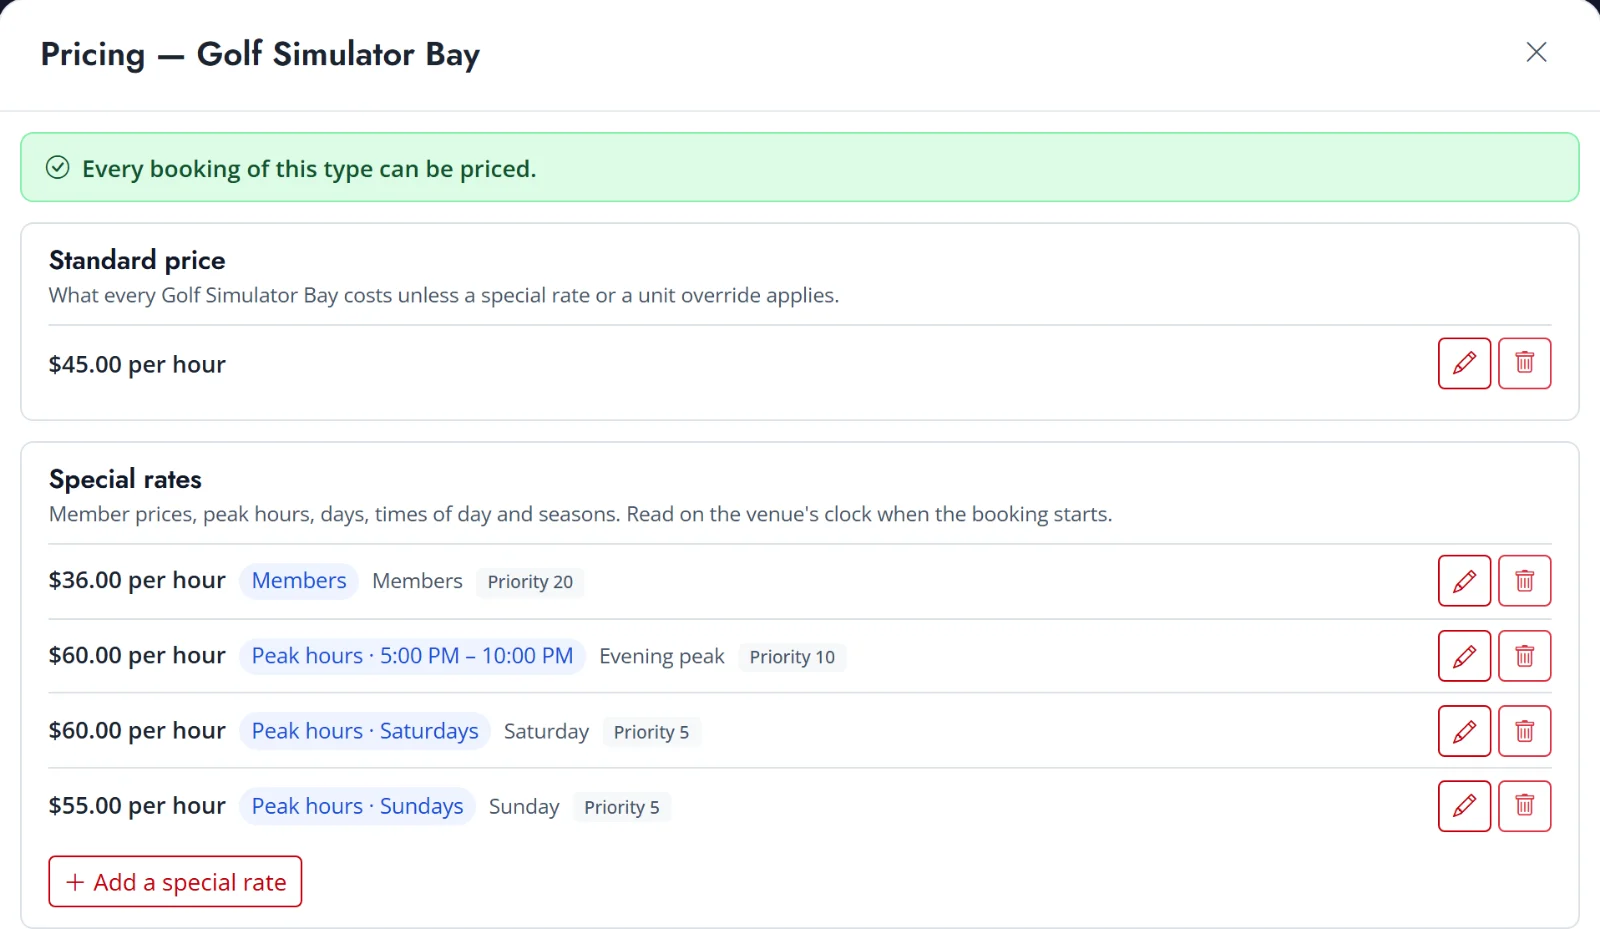Delete the $45.00 per hour standard price

coord(1524,363)
